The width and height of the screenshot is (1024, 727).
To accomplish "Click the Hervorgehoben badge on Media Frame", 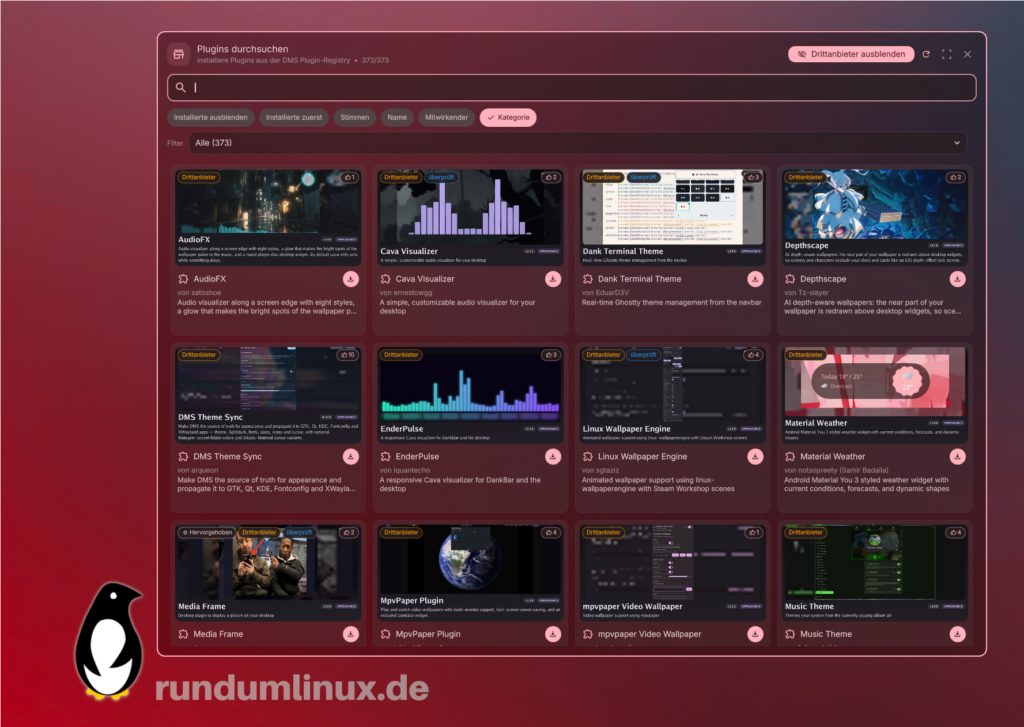I will click(208, 532).
